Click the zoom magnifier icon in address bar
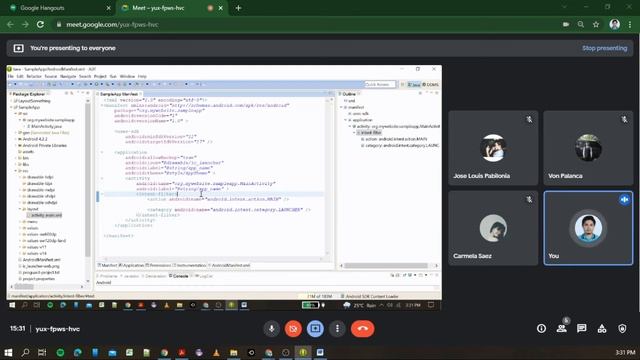 click(581, 24)
